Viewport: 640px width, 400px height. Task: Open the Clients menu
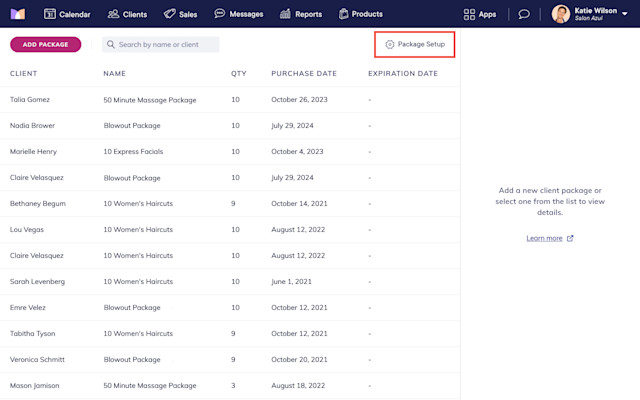tap(127, 14)
